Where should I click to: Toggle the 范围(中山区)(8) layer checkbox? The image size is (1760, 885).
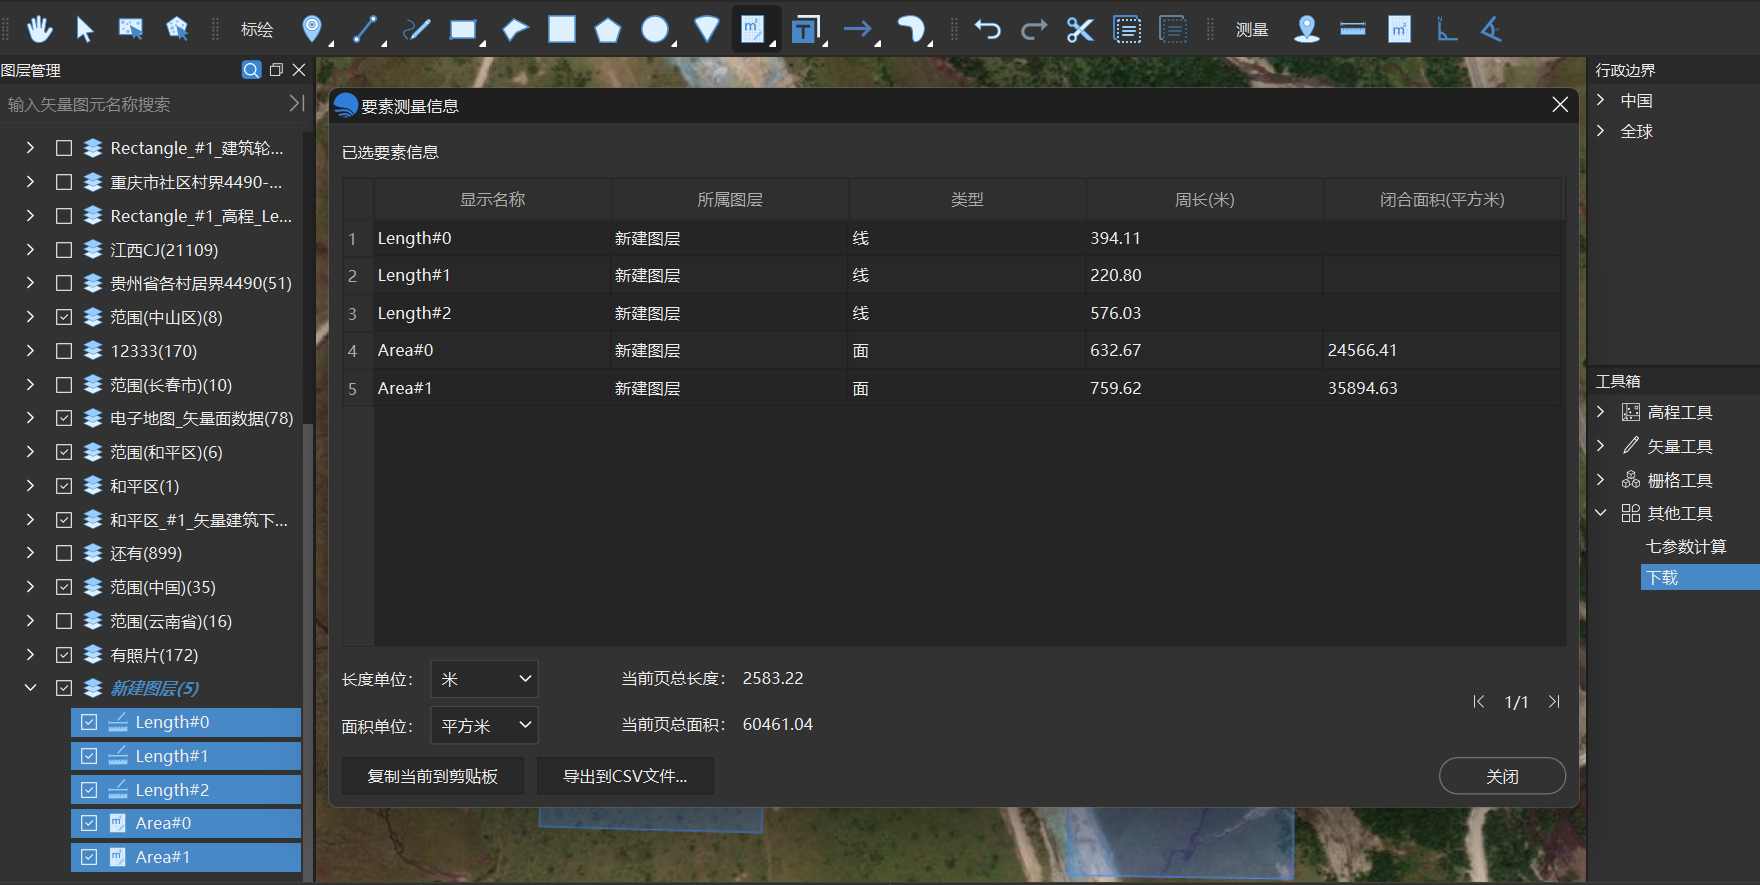coord(64,317)
